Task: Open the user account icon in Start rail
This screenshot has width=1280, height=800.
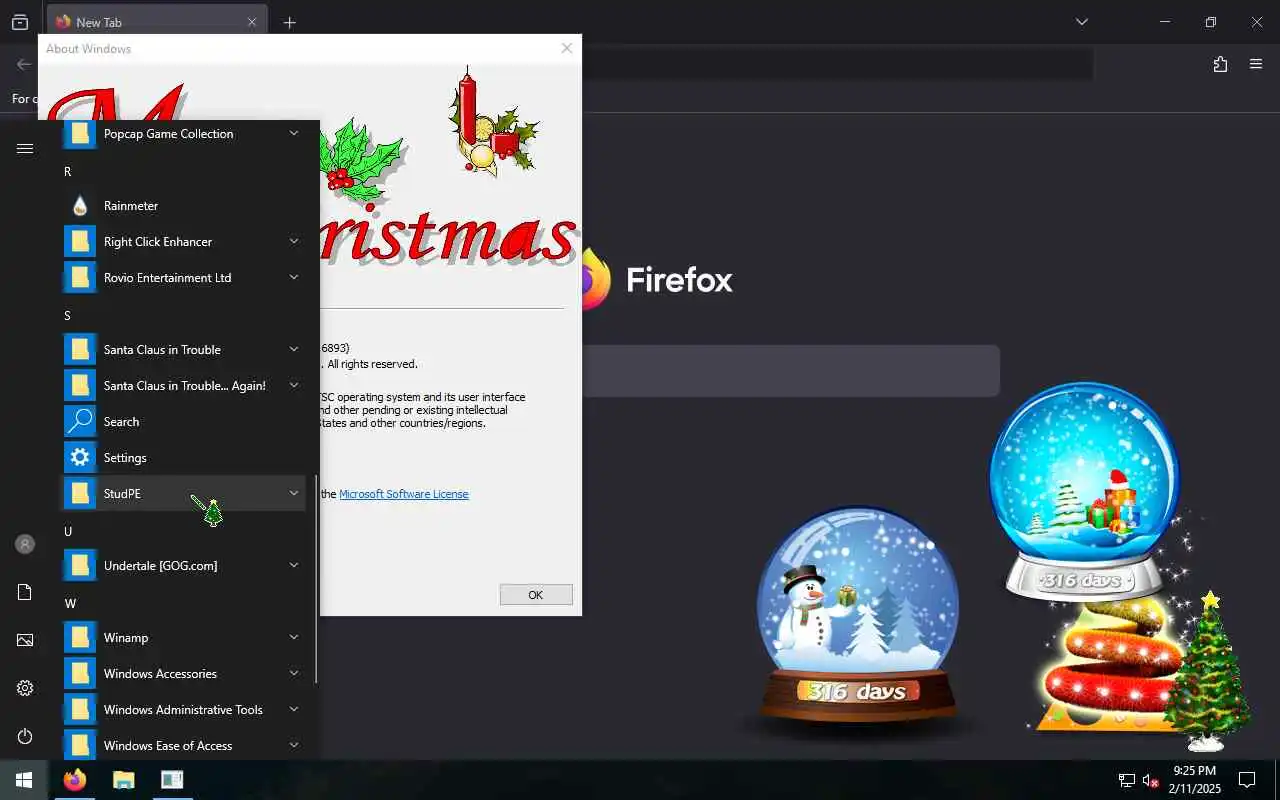Action: tap(25, 544)
